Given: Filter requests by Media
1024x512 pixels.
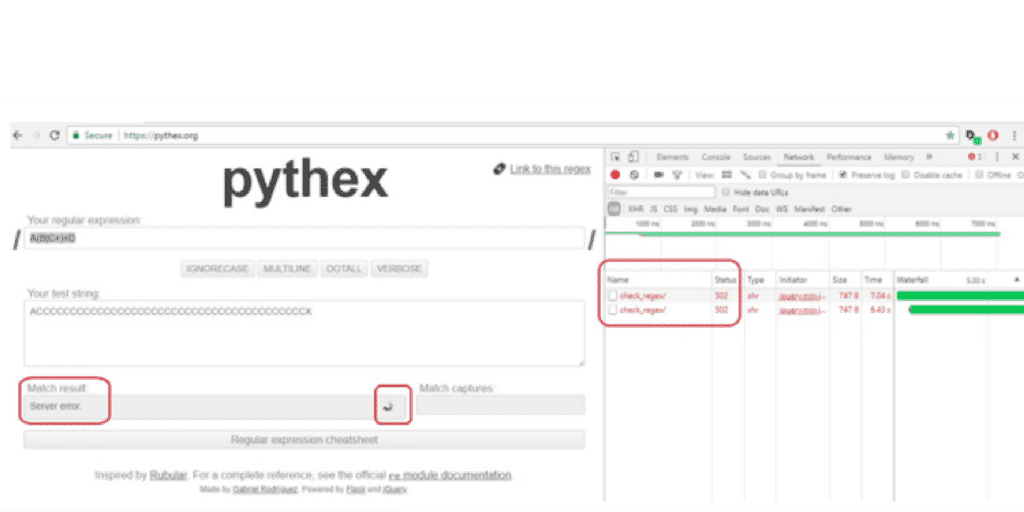Looking at the screenshot, I should 715,210.
